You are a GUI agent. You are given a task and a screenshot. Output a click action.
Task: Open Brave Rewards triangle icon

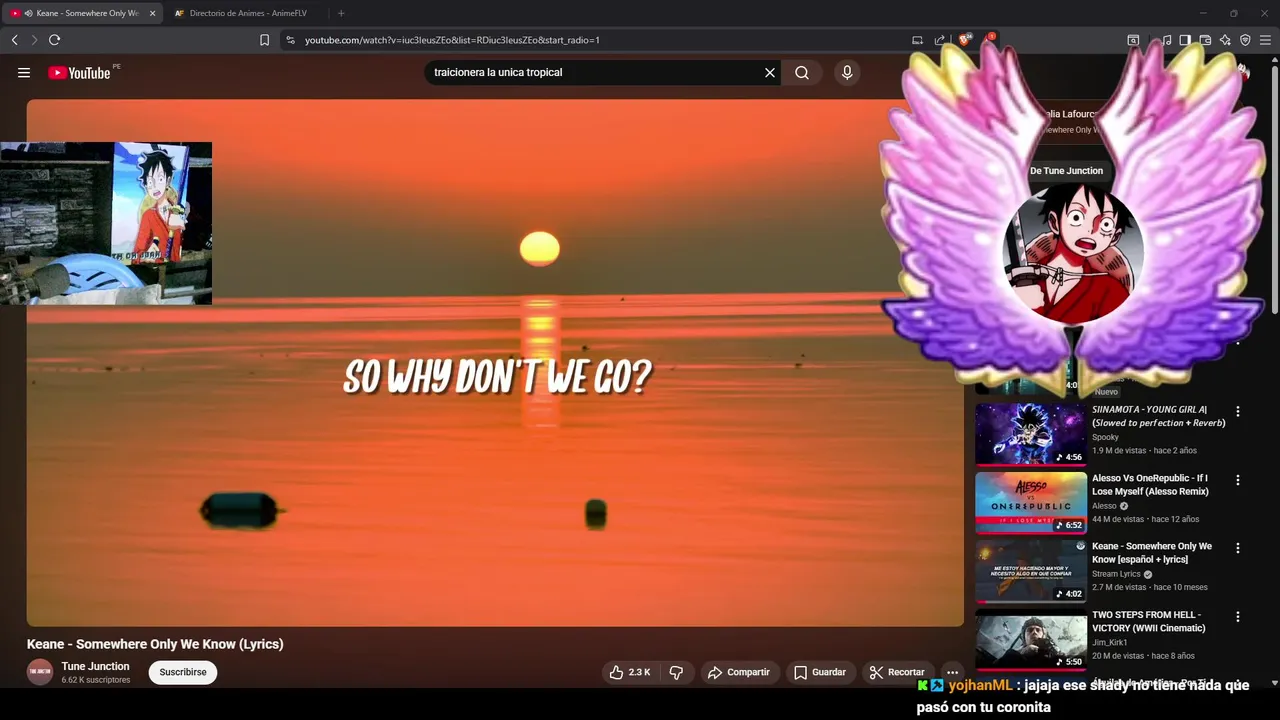coord(988,40)
